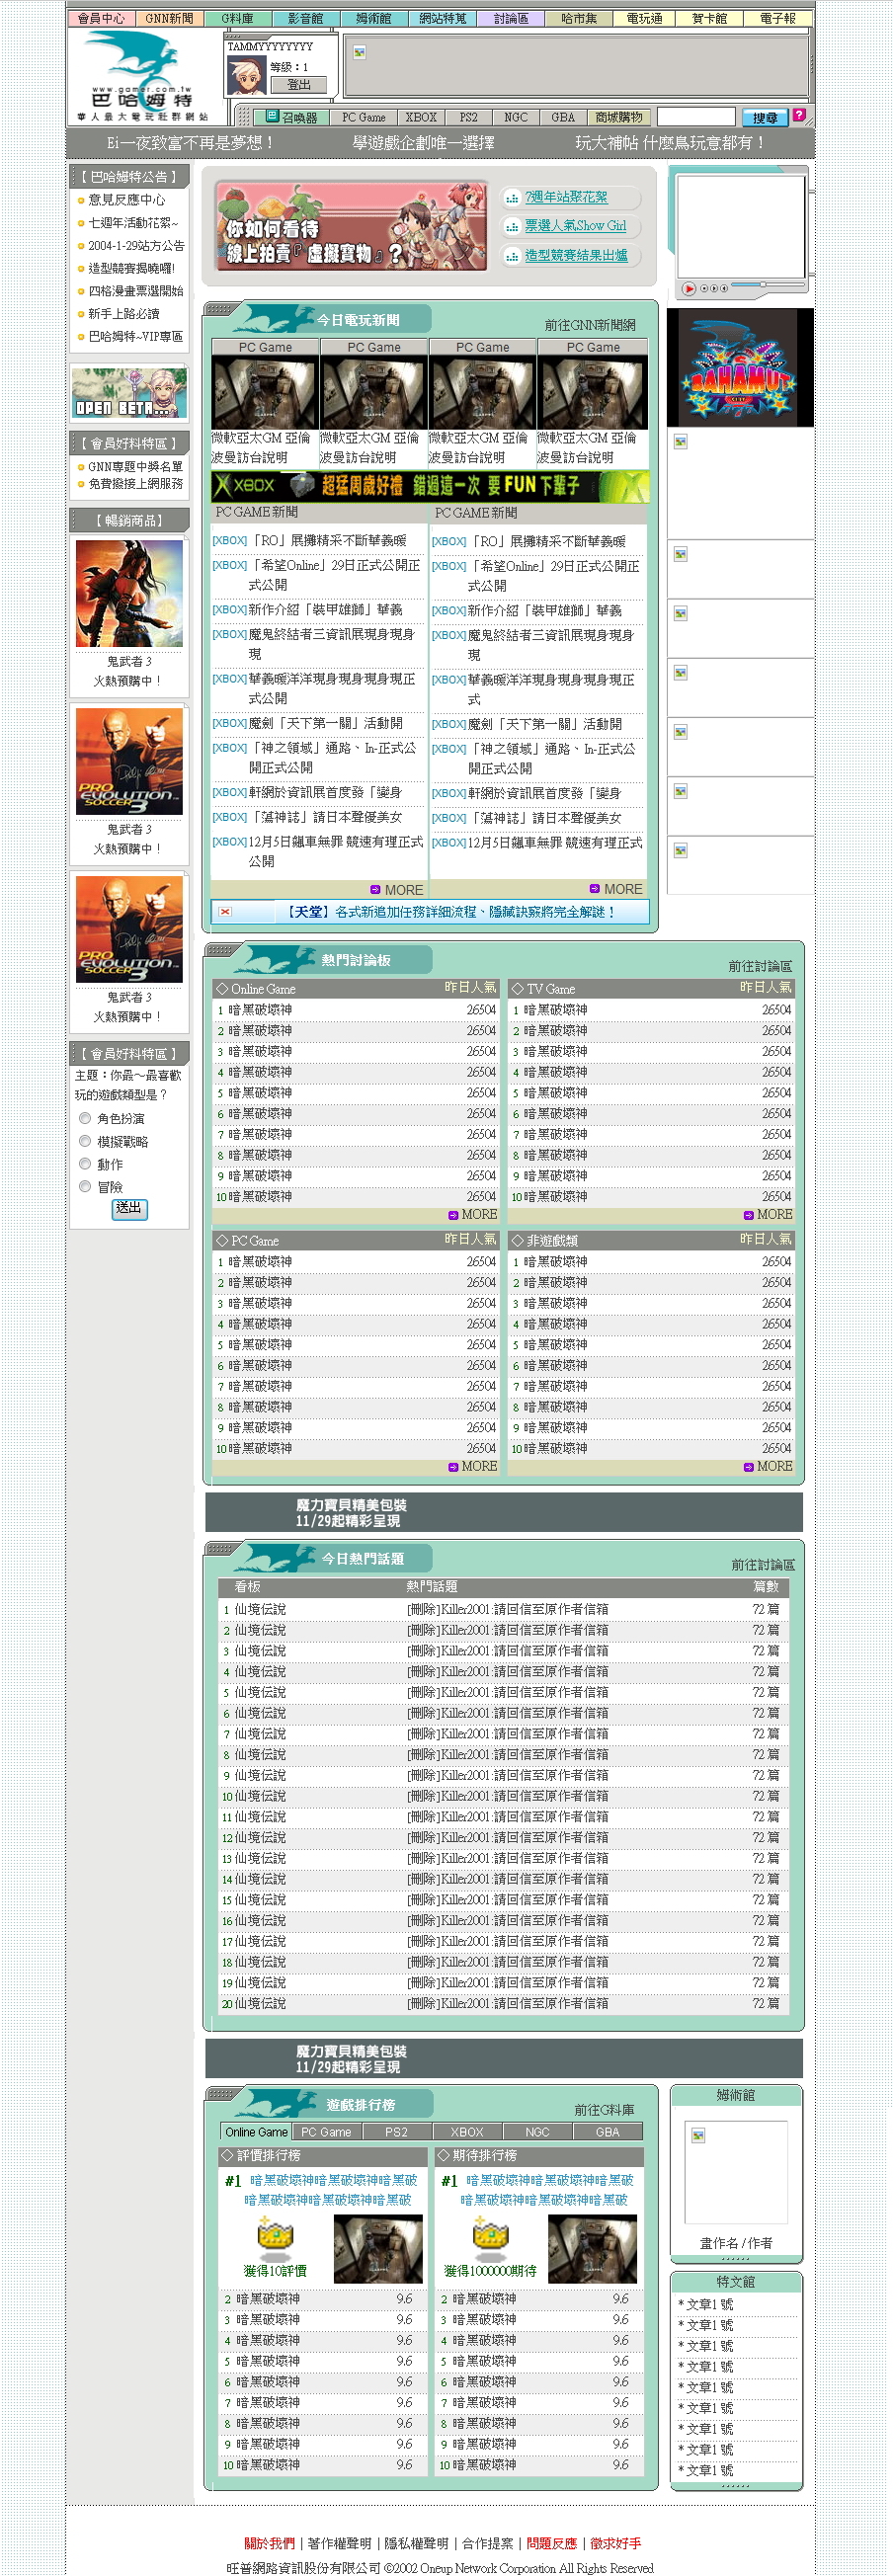Open the 會員中心 top menu

coord(101,18)
